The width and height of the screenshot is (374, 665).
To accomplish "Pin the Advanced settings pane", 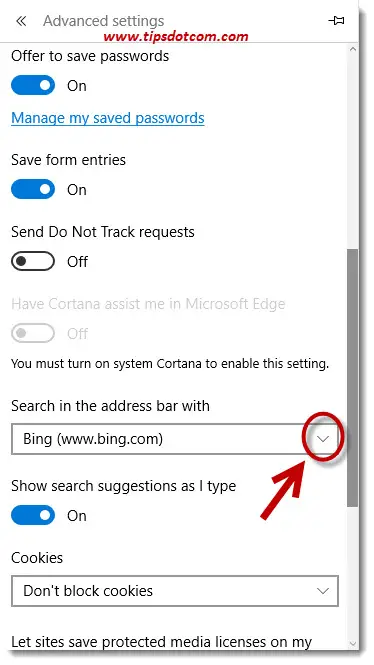I will click(336, 20).
